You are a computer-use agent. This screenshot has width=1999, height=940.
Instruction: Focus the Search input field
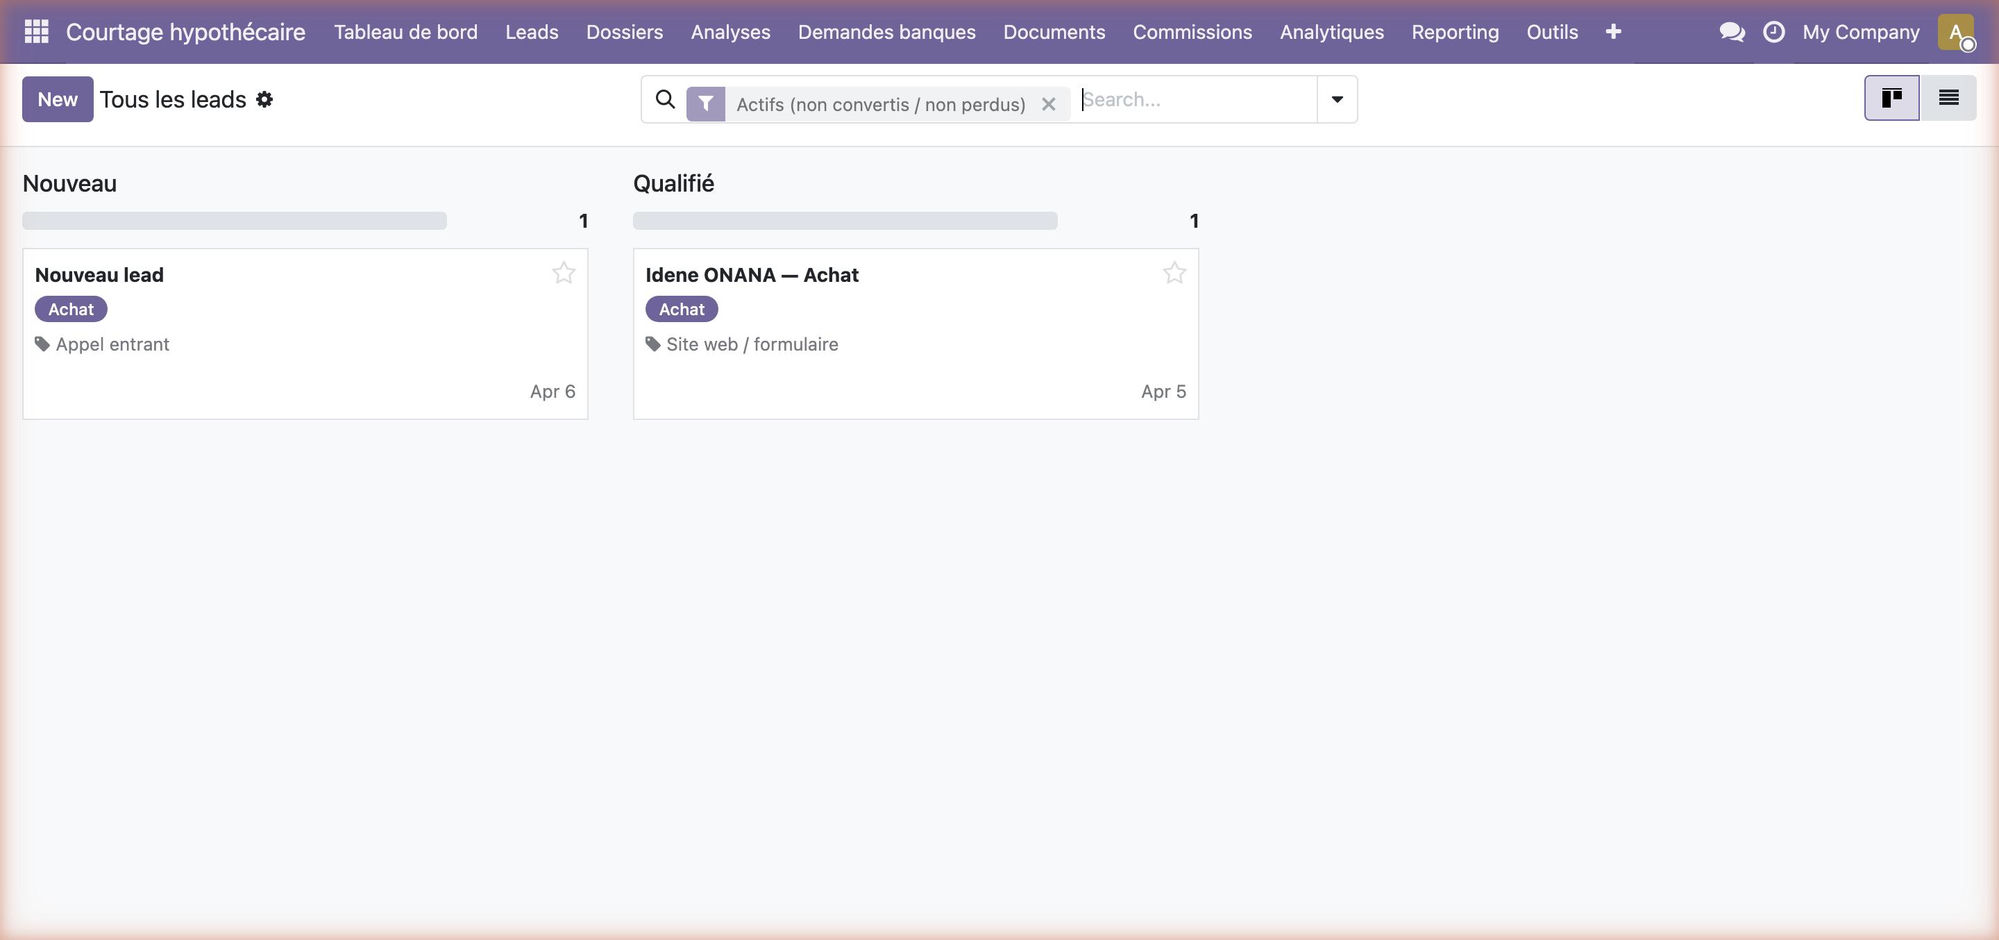click(1196, 99)
